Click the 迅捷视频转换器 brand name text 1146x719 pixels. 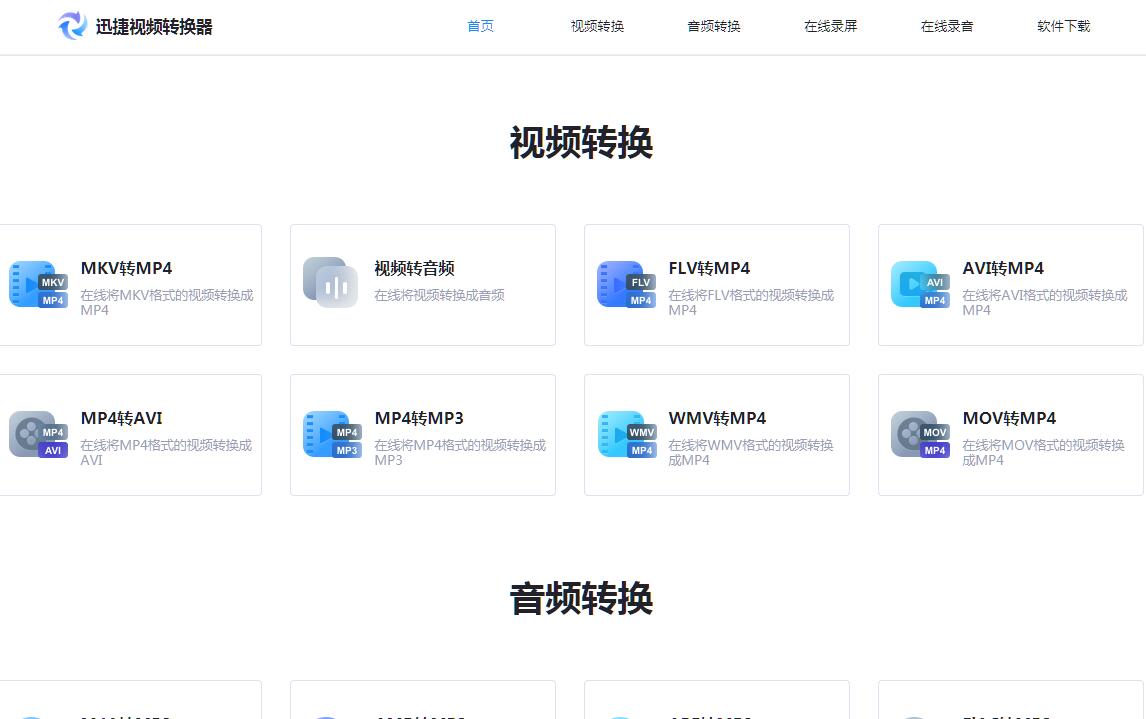click(x=154, y=27)
